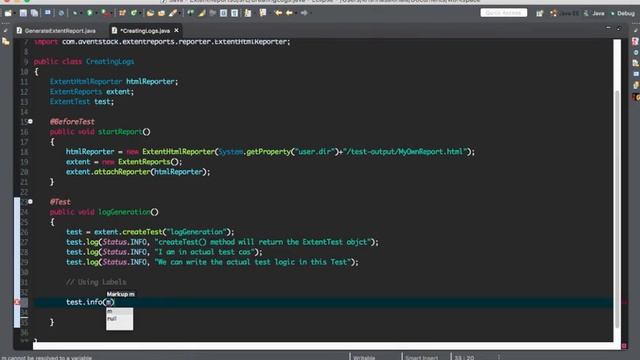
Task: Click the @BeforeTest annotation
Action: click(72, 122)
